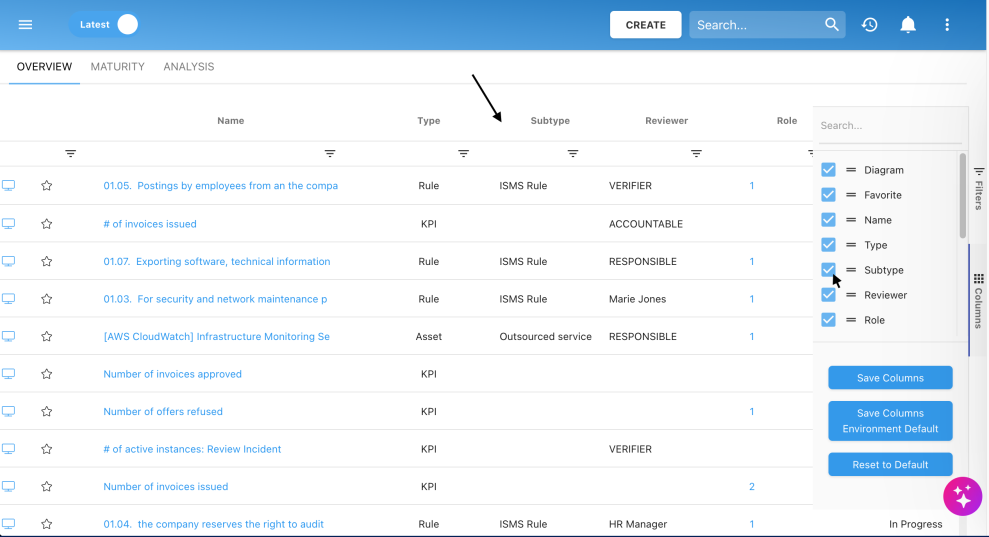Uncheck the Reviewer column checkbox
The width and height of the screenshot is (989, 537).
pos(828,295)
